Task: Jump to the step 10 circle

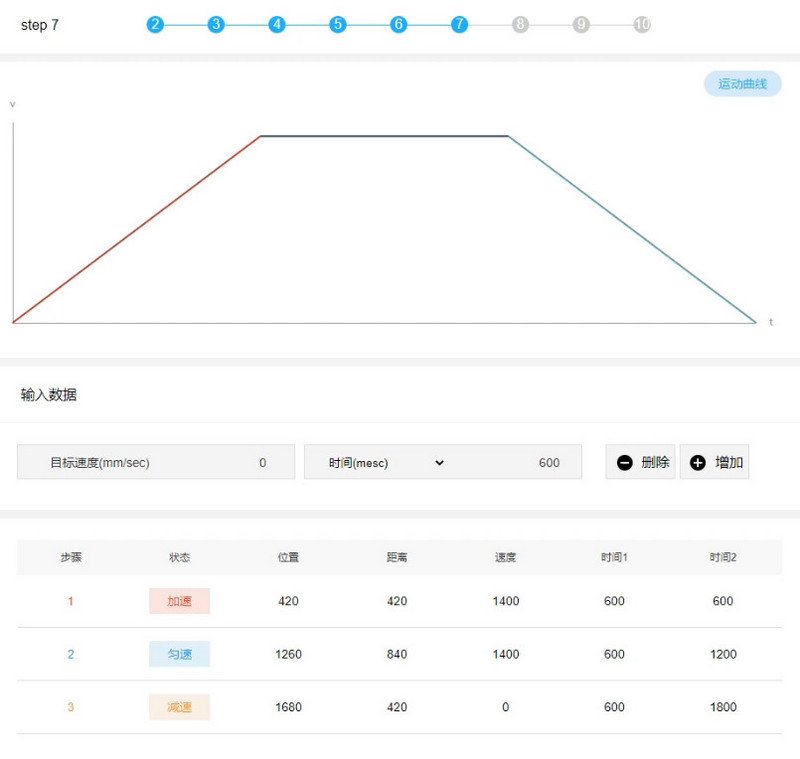Action: pyautogui.click(x=642, y=24)
